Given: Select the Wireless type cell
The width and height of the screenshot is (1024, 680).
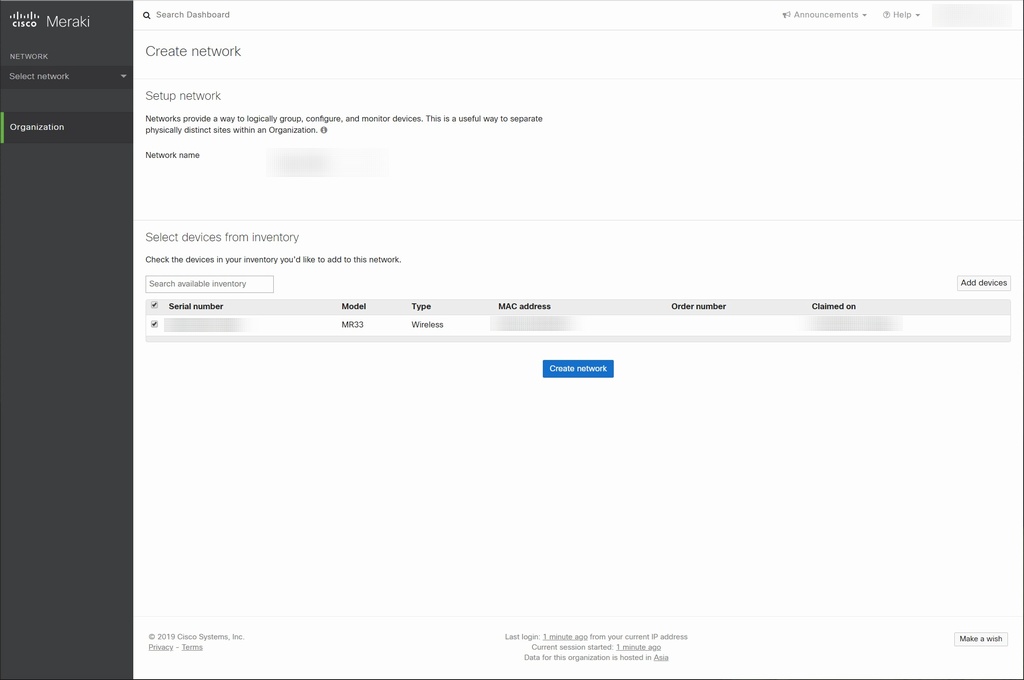Looking at the screenshot, I should 427,325.
